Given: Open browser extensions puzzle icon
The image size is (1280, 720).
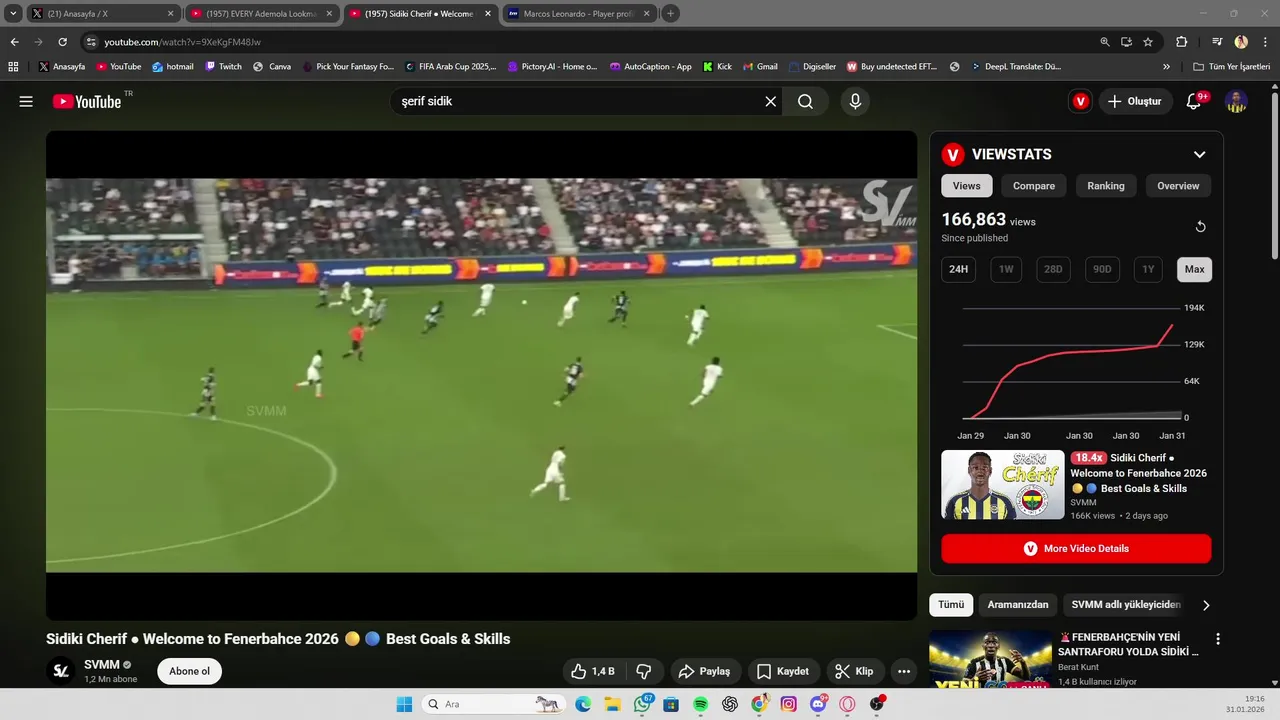Looking at the screenshot, I should click(1182, 42).
